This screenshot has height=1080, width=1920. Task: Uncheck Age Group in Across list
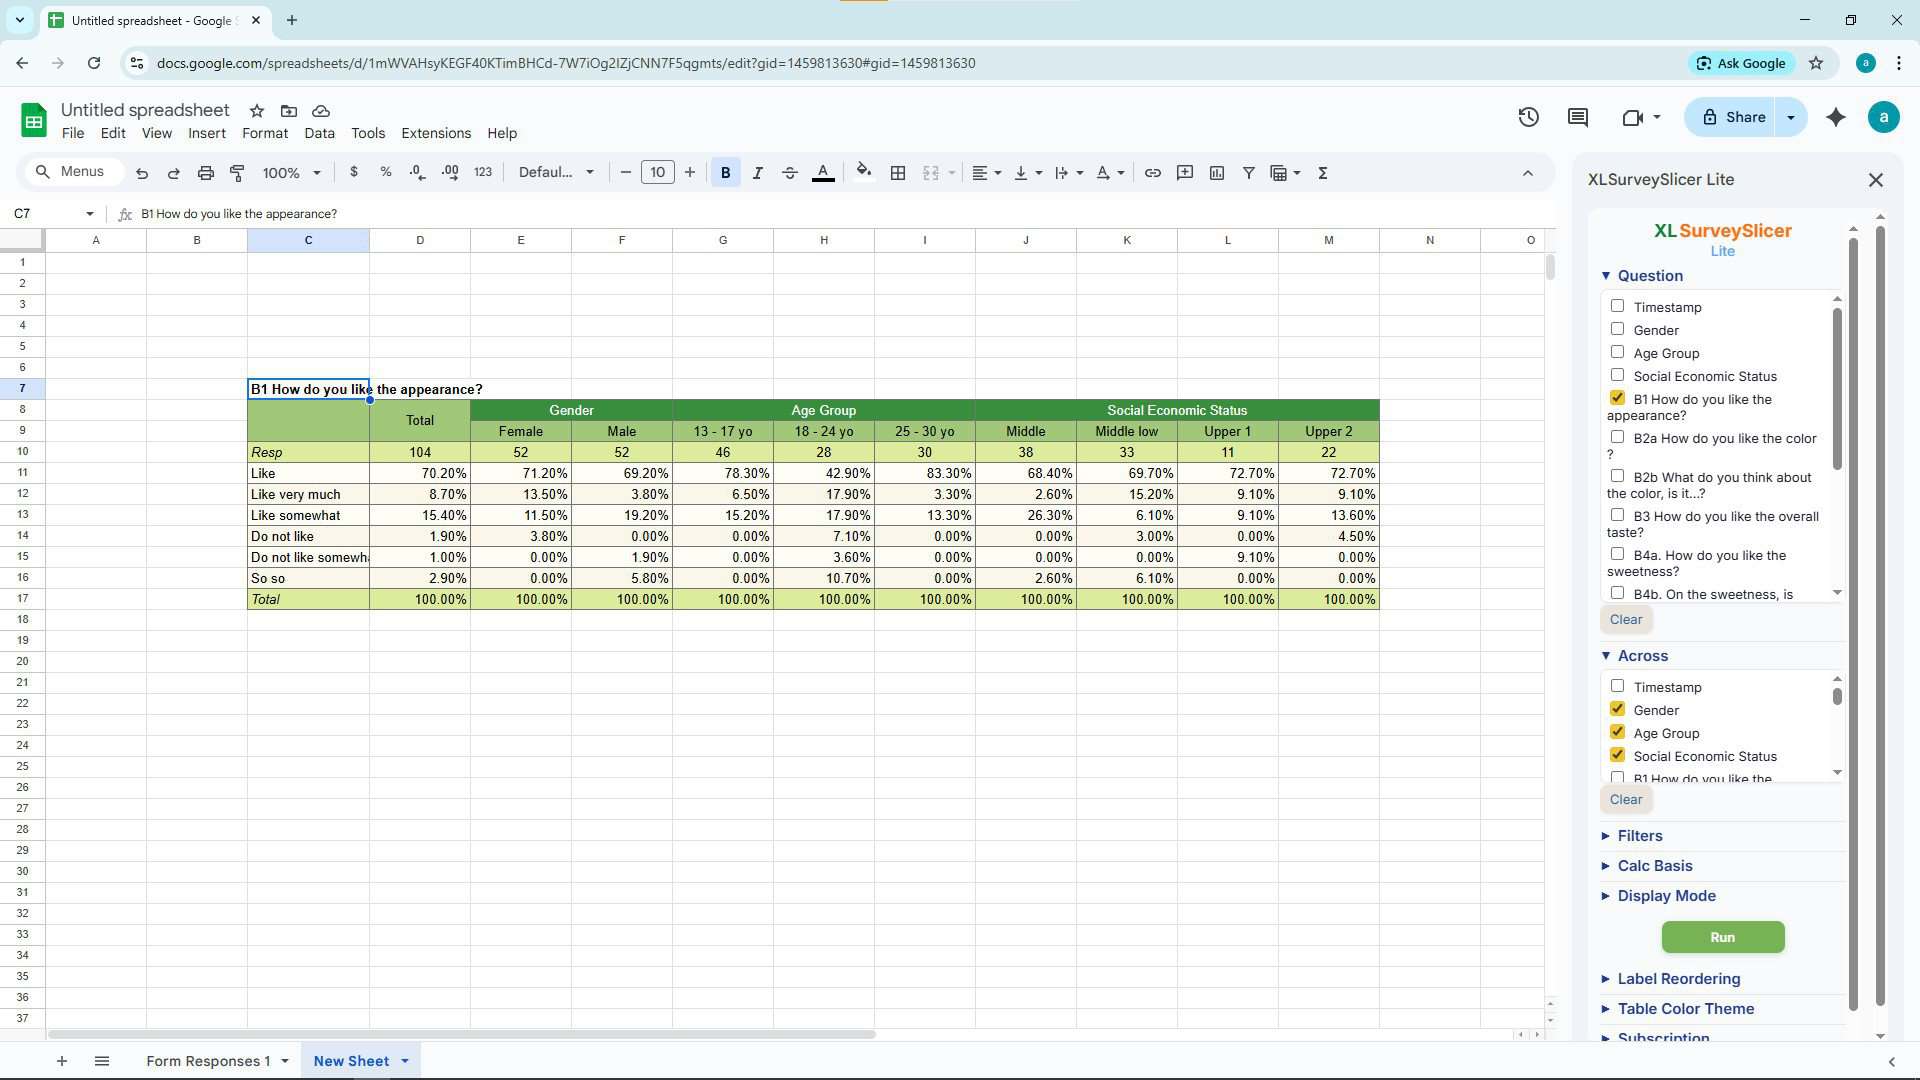(x=1617, y=732)
